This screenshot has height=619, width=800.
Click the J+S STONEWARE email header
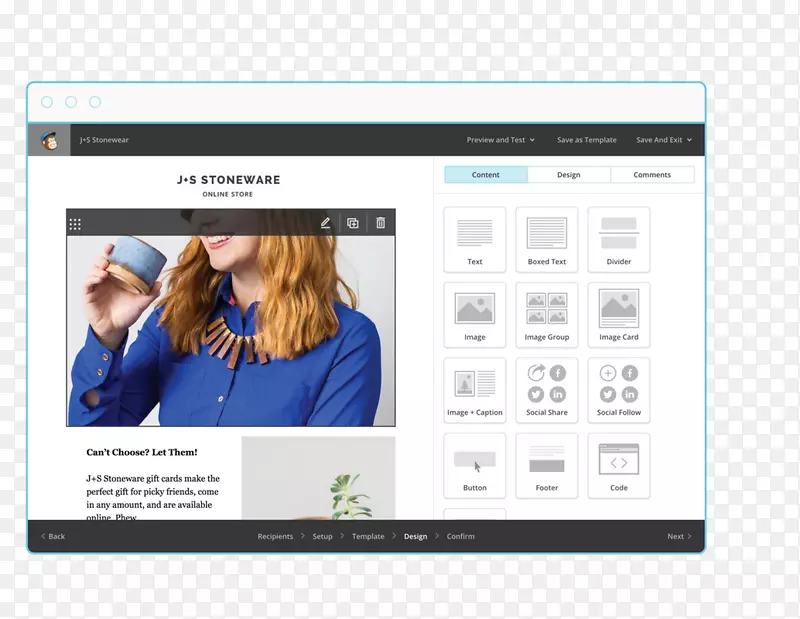click(x=229, y=180)
